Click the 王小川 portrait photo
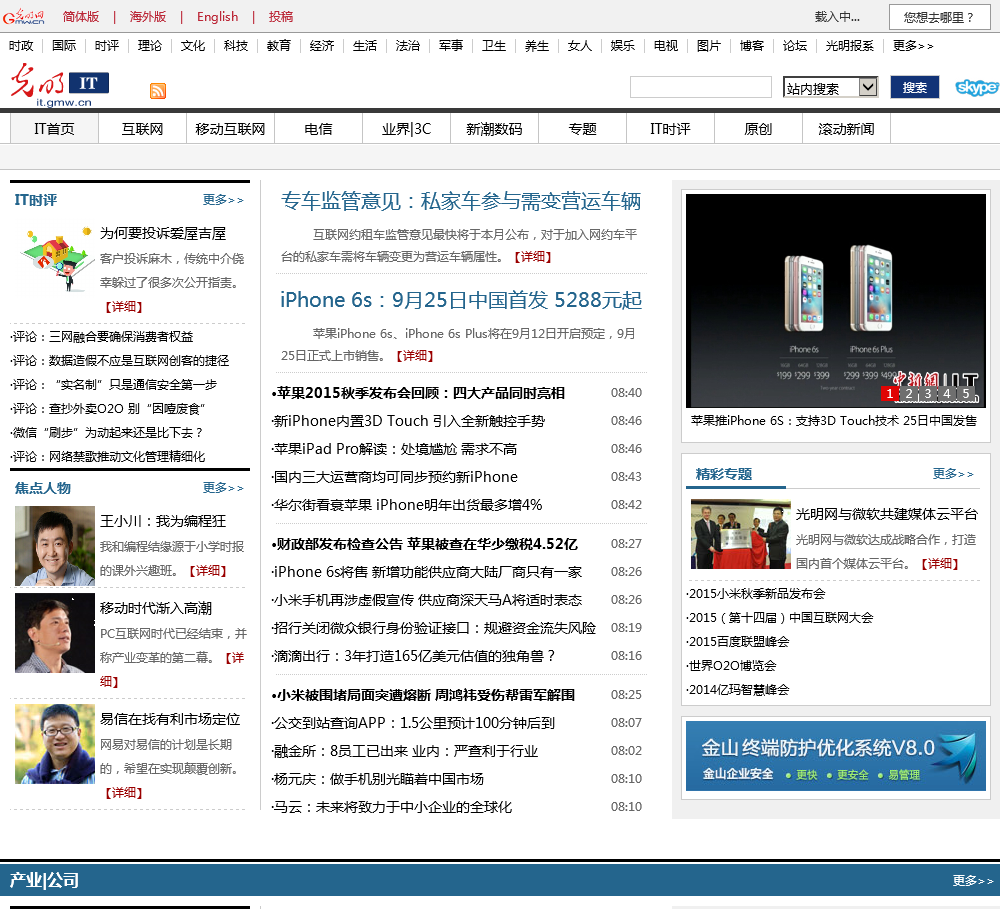Viewport: 1000px width, 909px height. click(x=55, y=546)
